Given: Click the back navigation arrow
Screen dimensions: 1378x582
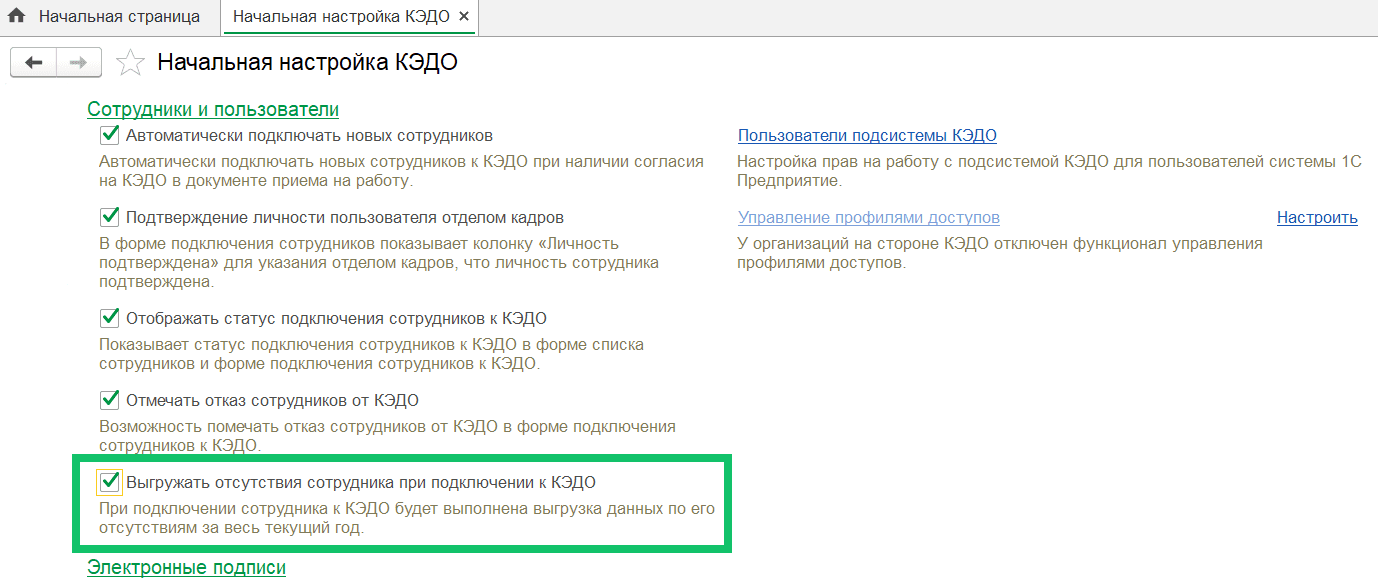Looking at the screenshot, I should (33, 62).
